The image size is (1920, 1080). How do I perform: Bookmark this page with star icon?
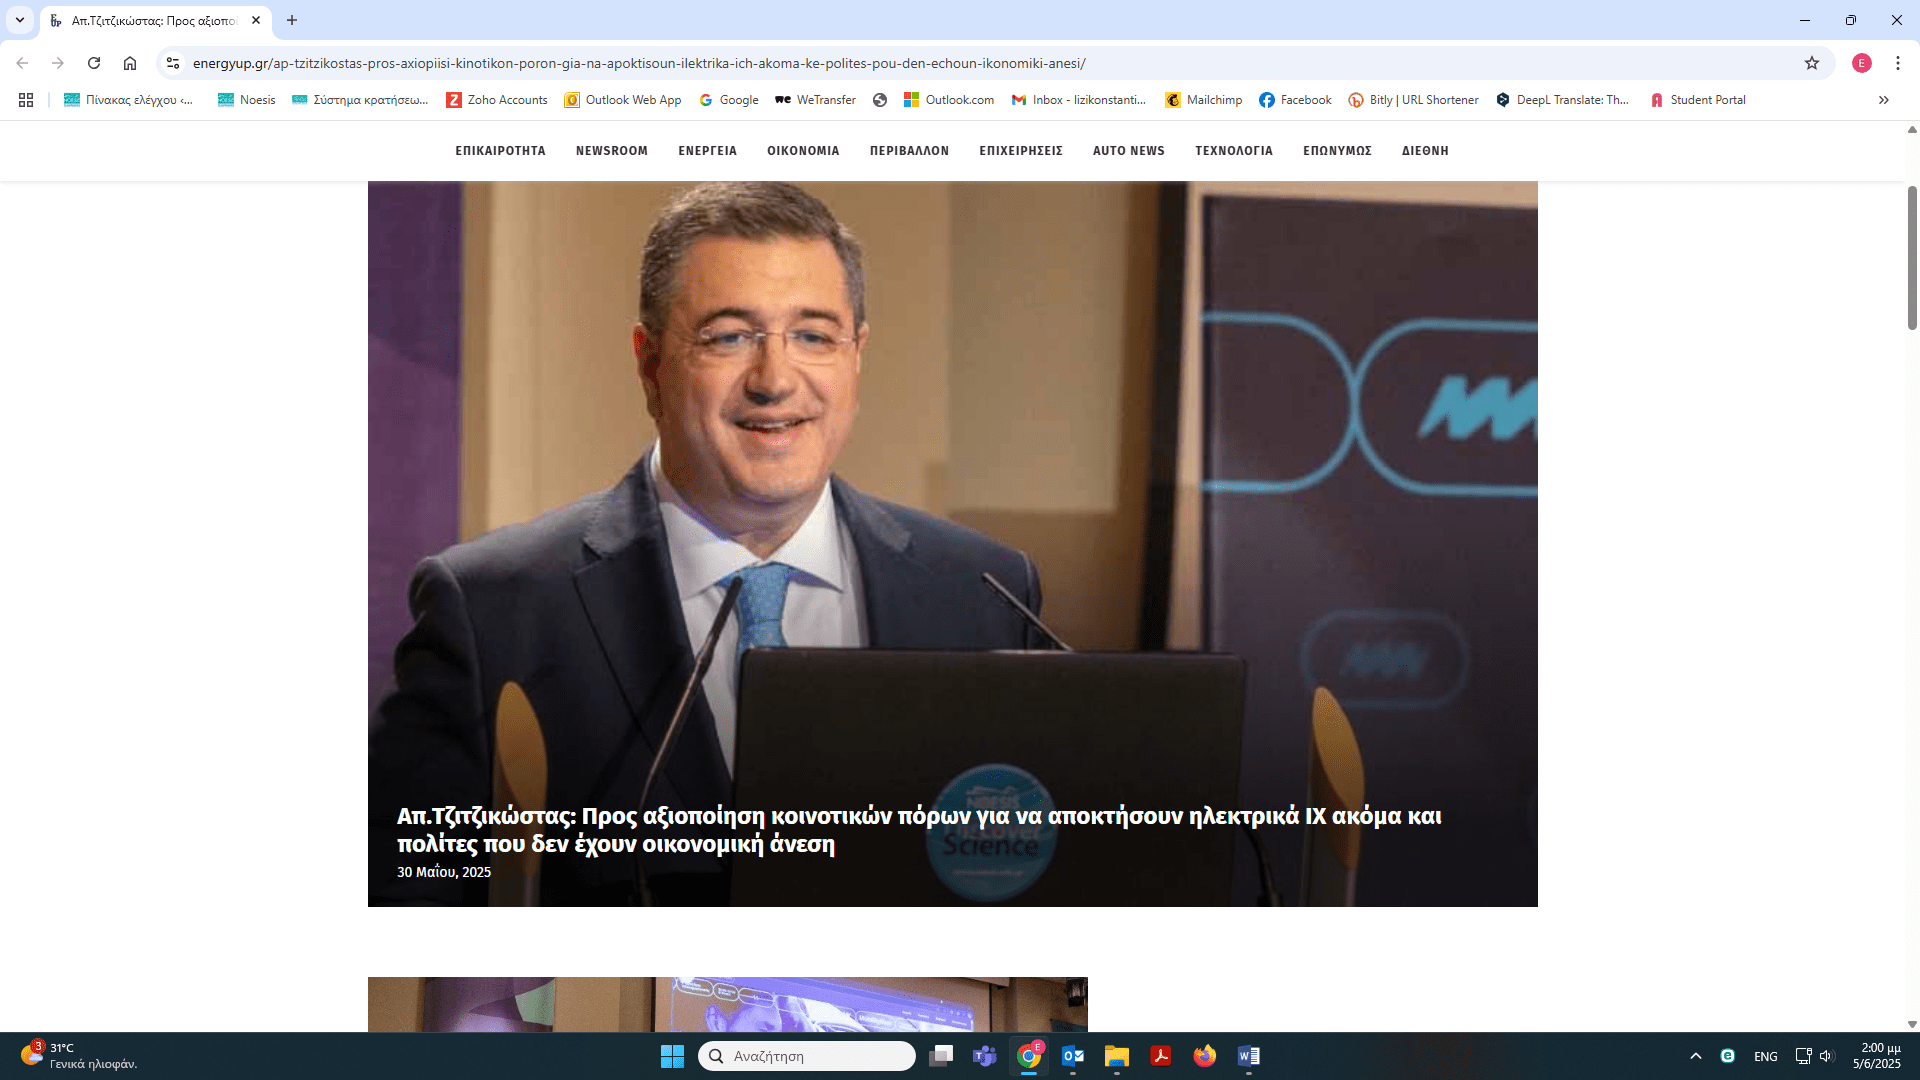point(1812,63)
